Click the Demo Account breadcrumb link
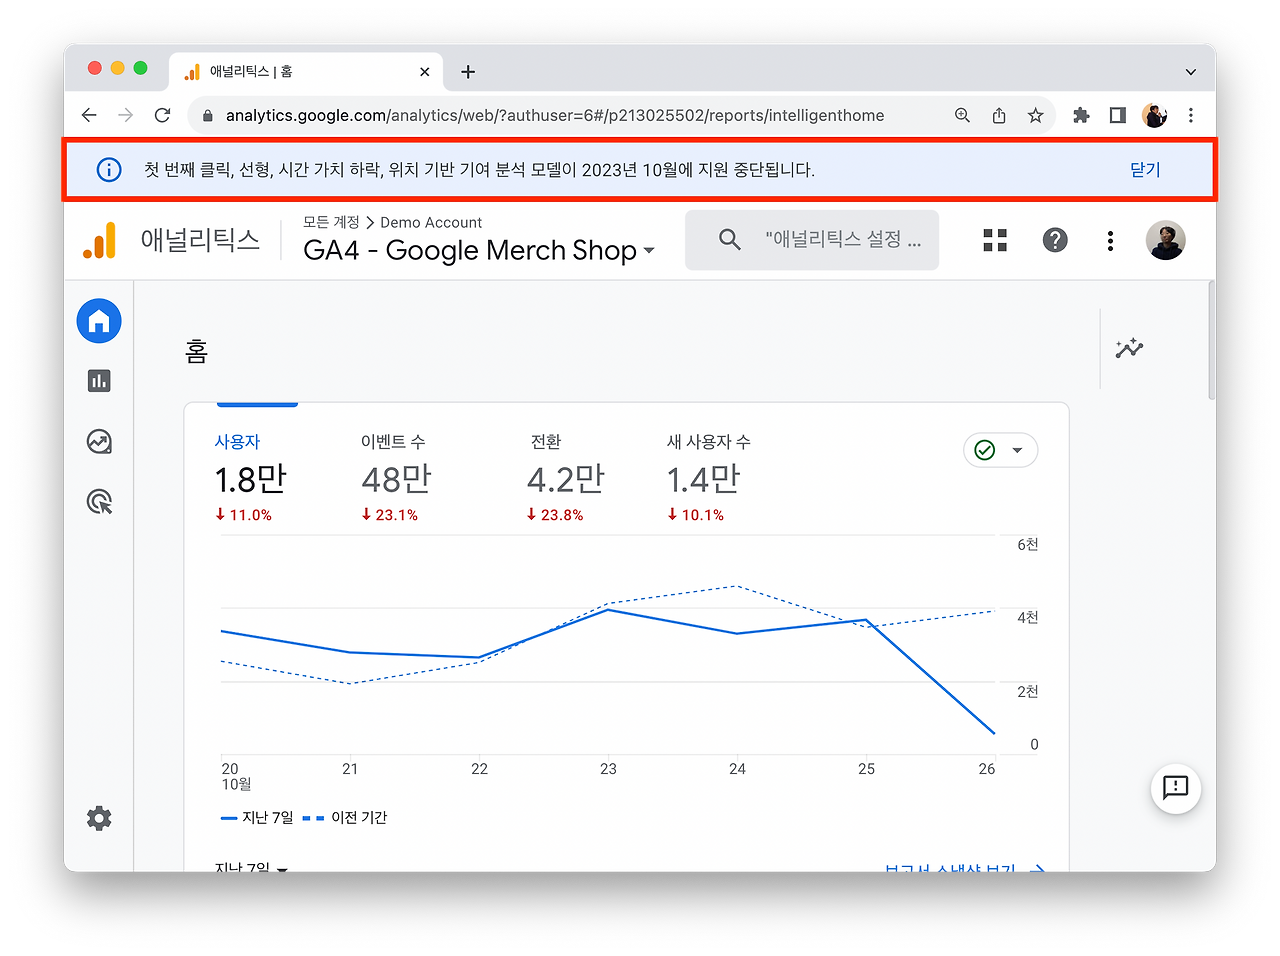This screenshot has width=1280, height=956. [431, 222]
